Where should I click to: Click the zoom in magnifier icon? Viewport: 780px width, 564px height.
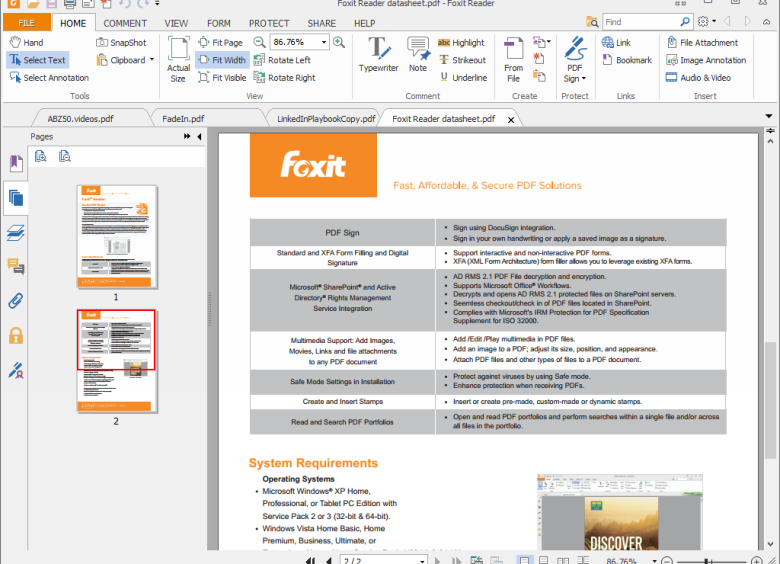(339, 42)
